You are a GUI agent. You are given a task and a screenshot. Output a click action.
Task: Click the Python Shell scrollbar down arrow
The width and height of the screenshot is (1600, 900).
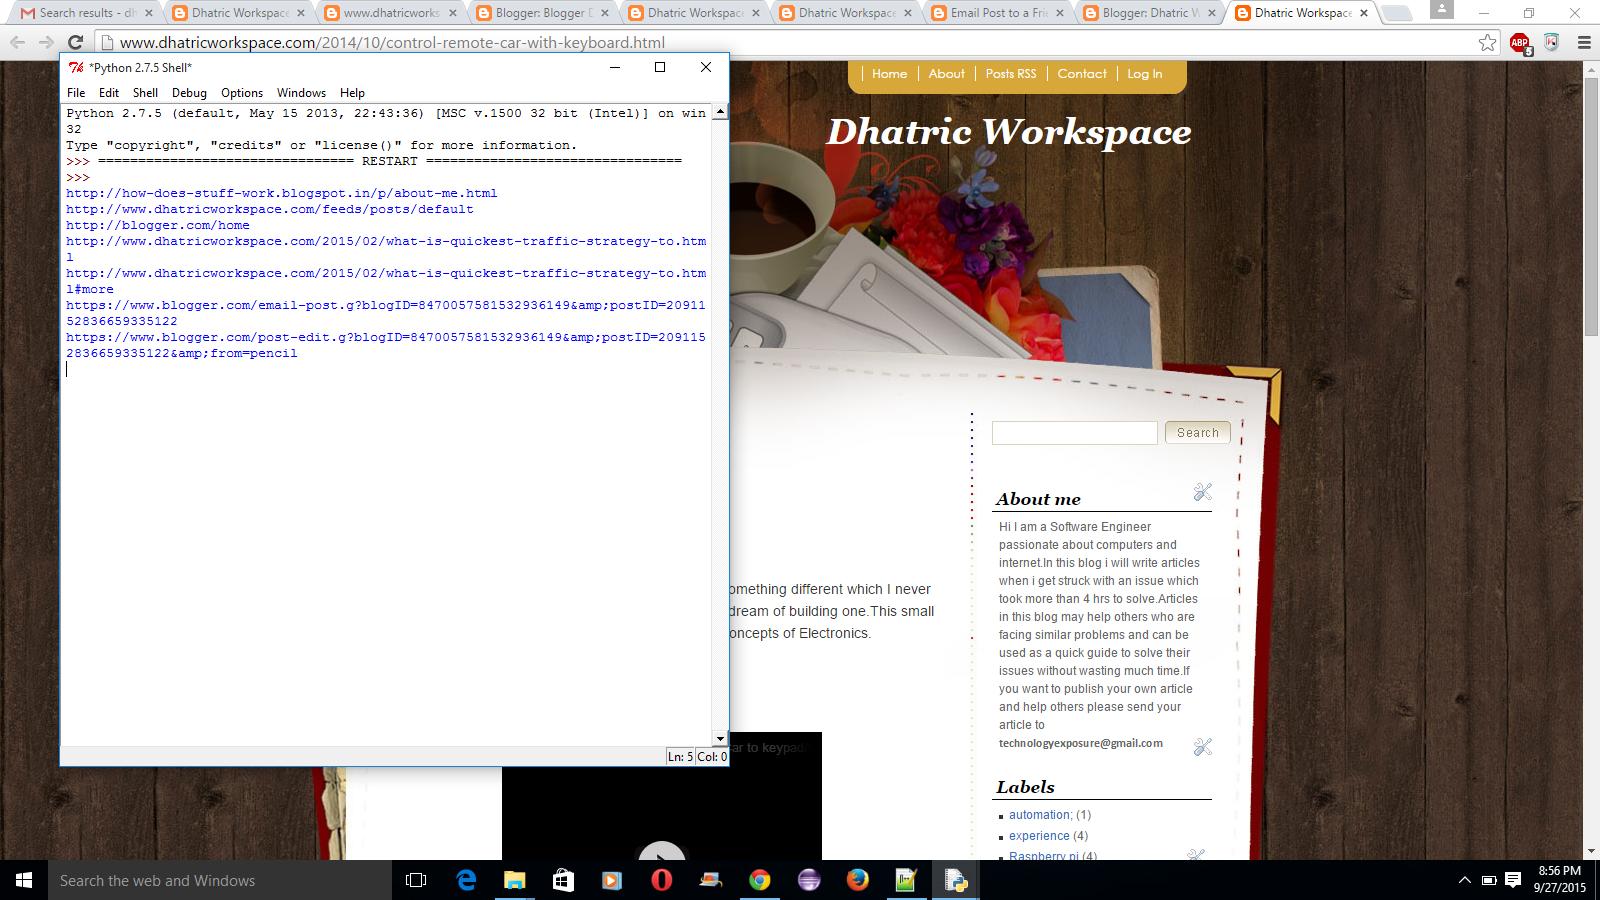pos(720,739)
